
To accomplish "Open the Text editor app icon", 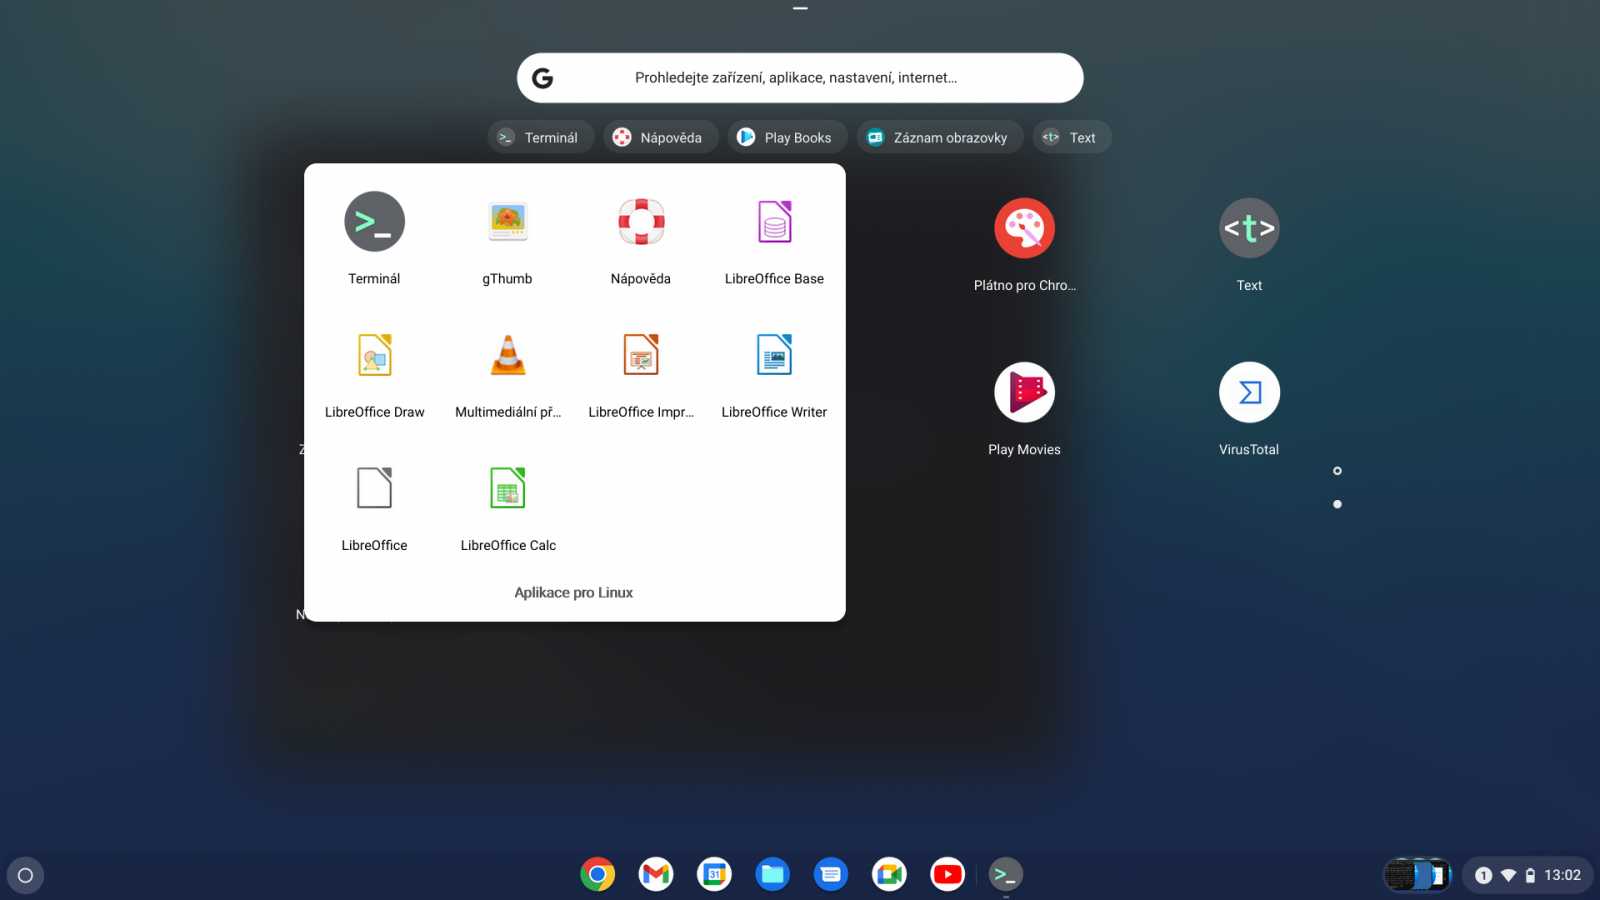I will [x=1249, y=228].
